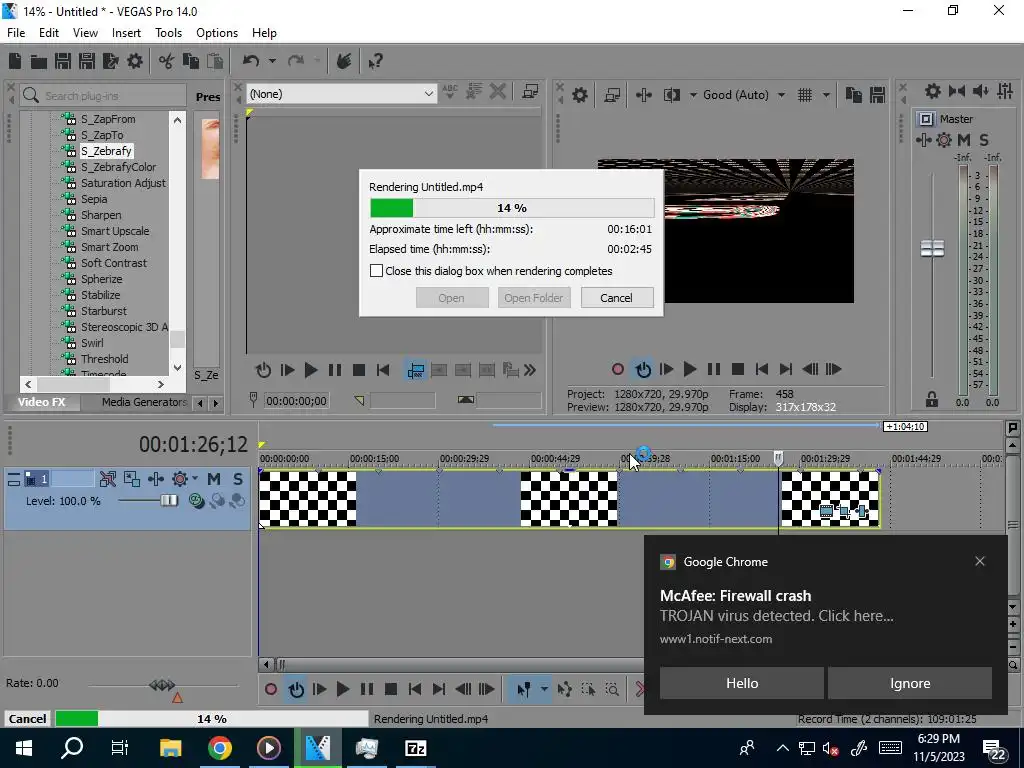Image resolution: width=1024 pixels, height=768 pixels.
Task: Click the playback Rate slider
Action: pos(162,685)
